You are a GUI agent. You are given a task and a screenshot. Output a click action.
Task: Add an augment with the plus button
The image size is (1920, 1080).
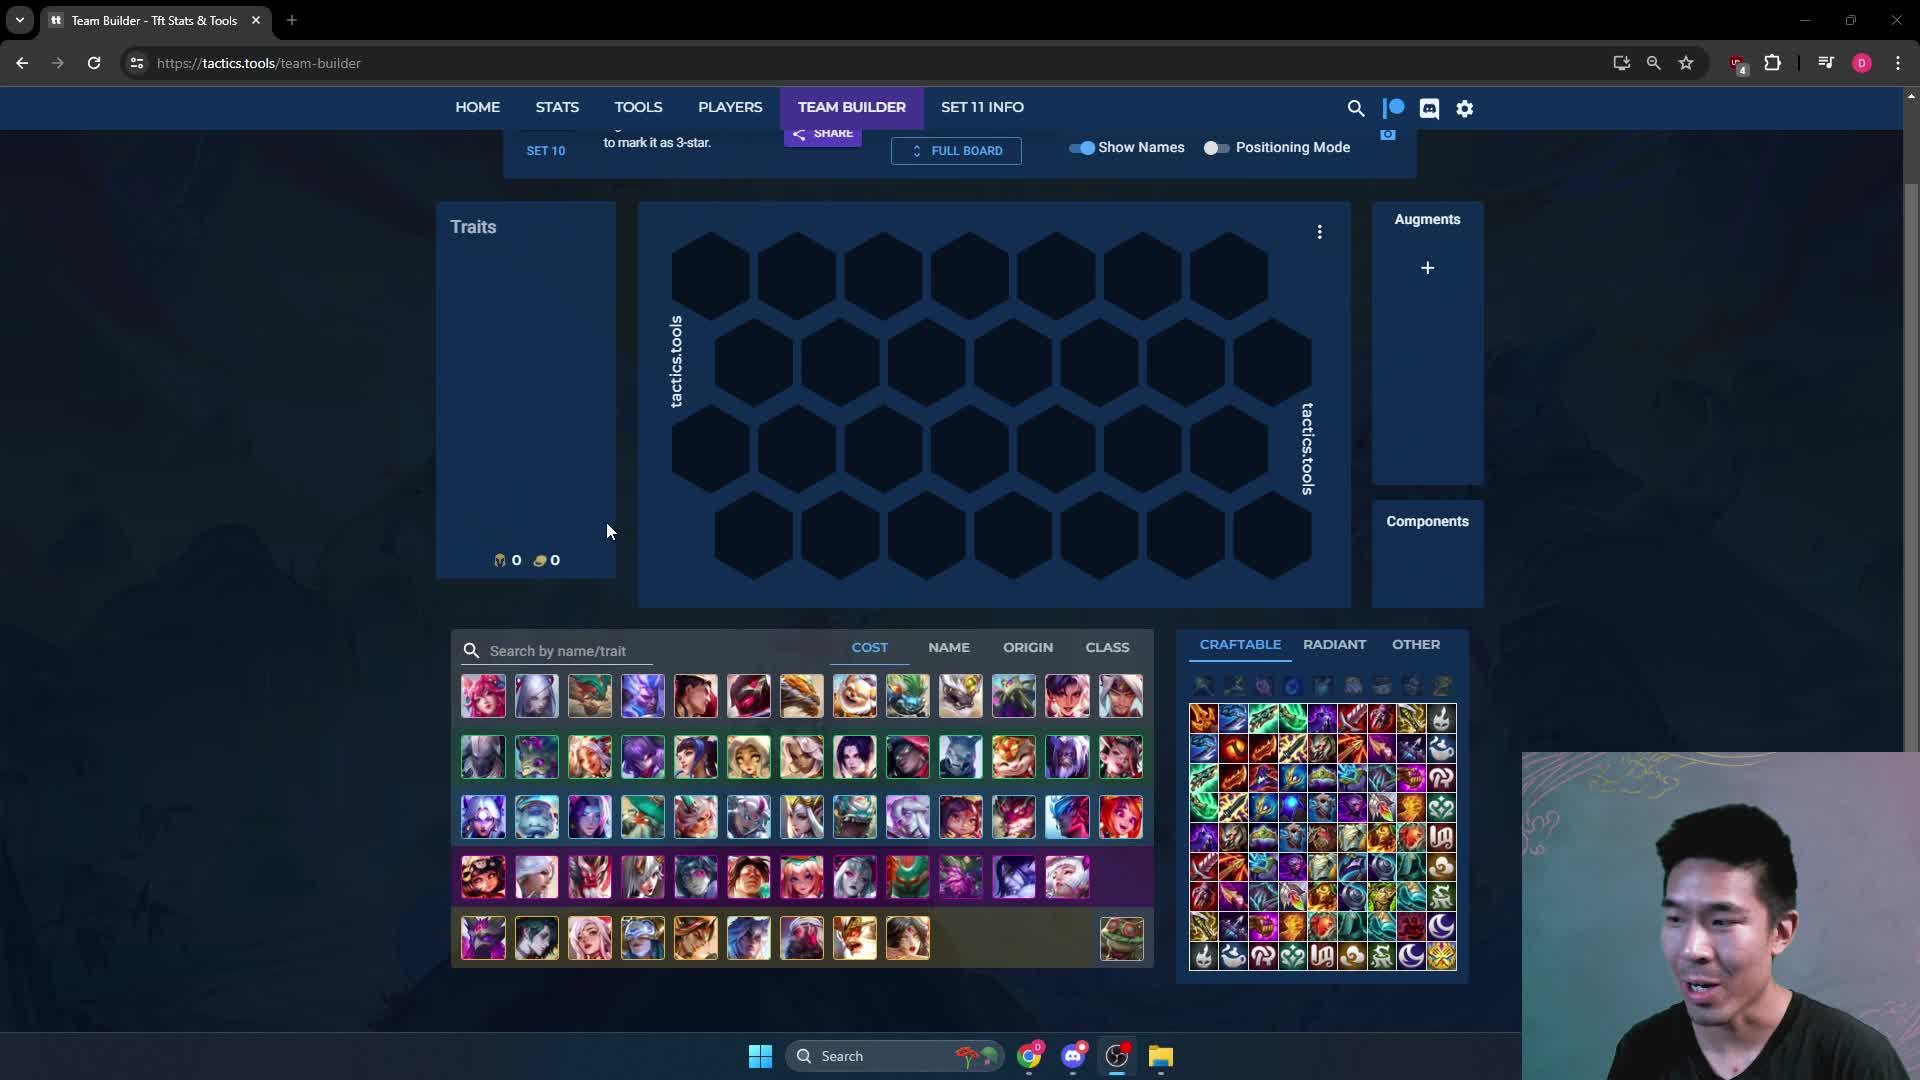tap(1427, 268)
